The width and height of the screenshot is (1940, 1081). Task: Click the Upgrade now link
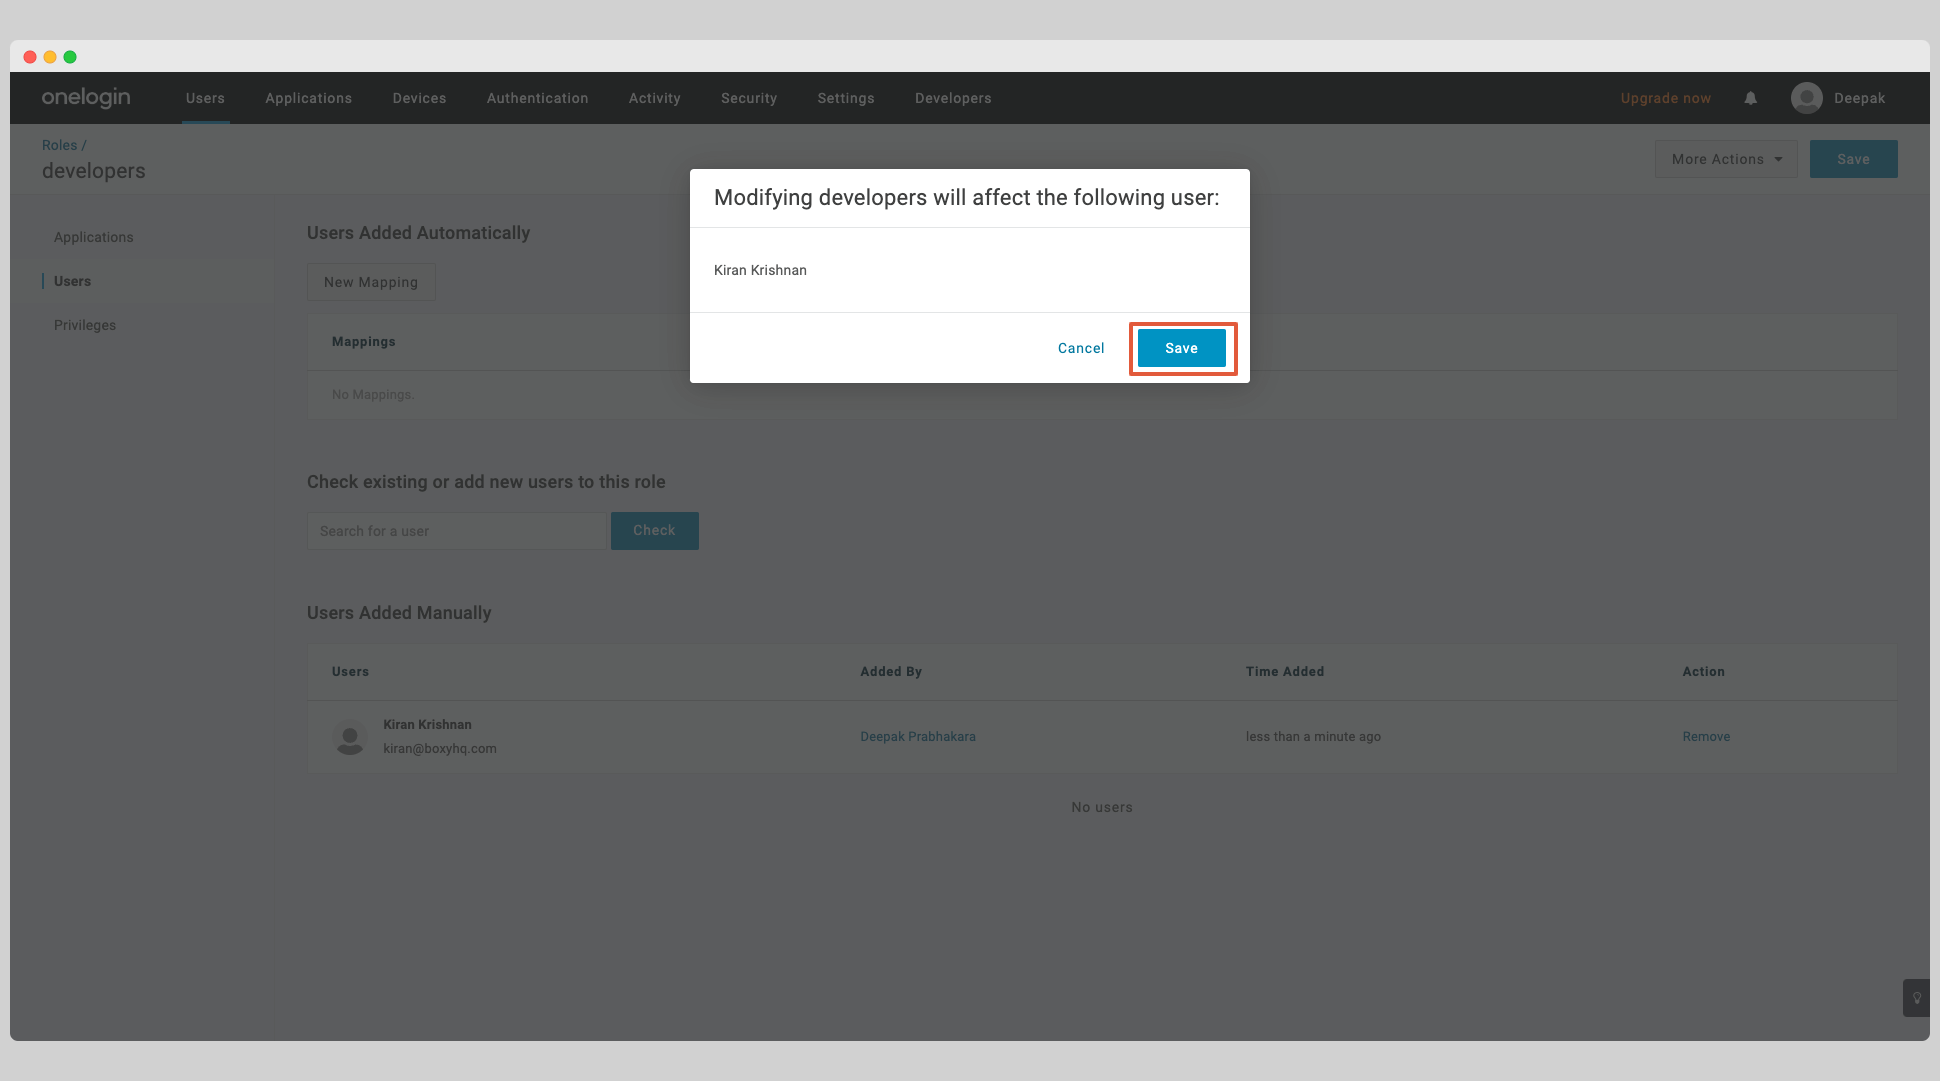[1665, 98]
